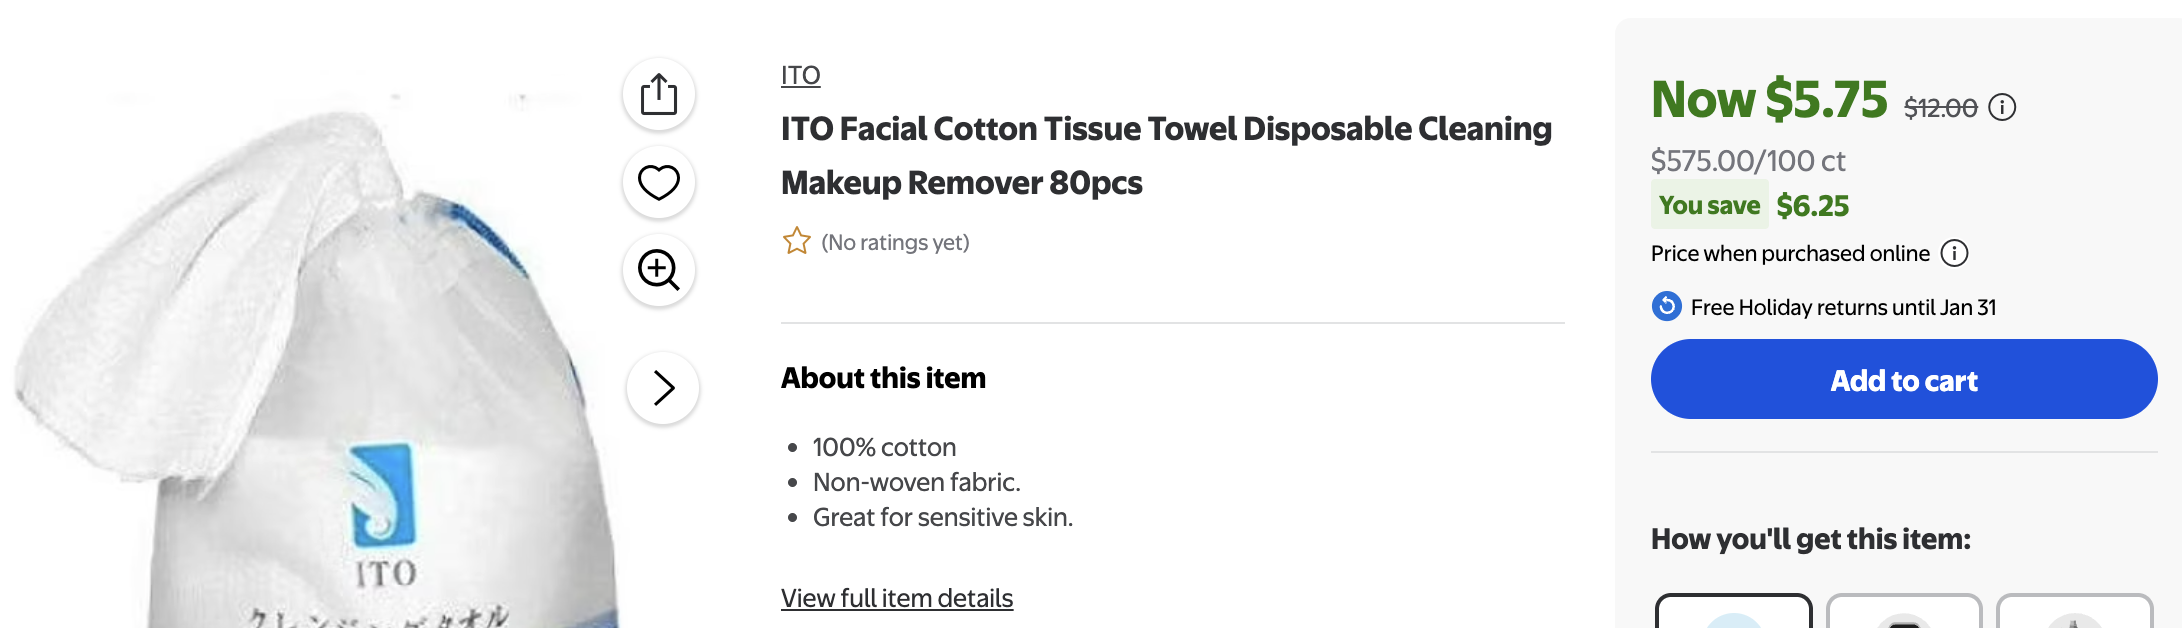The width and height of the screenshot is (2182, 628).
Task: Click the You save $6.25 badge
Action: coord(1753,206)
